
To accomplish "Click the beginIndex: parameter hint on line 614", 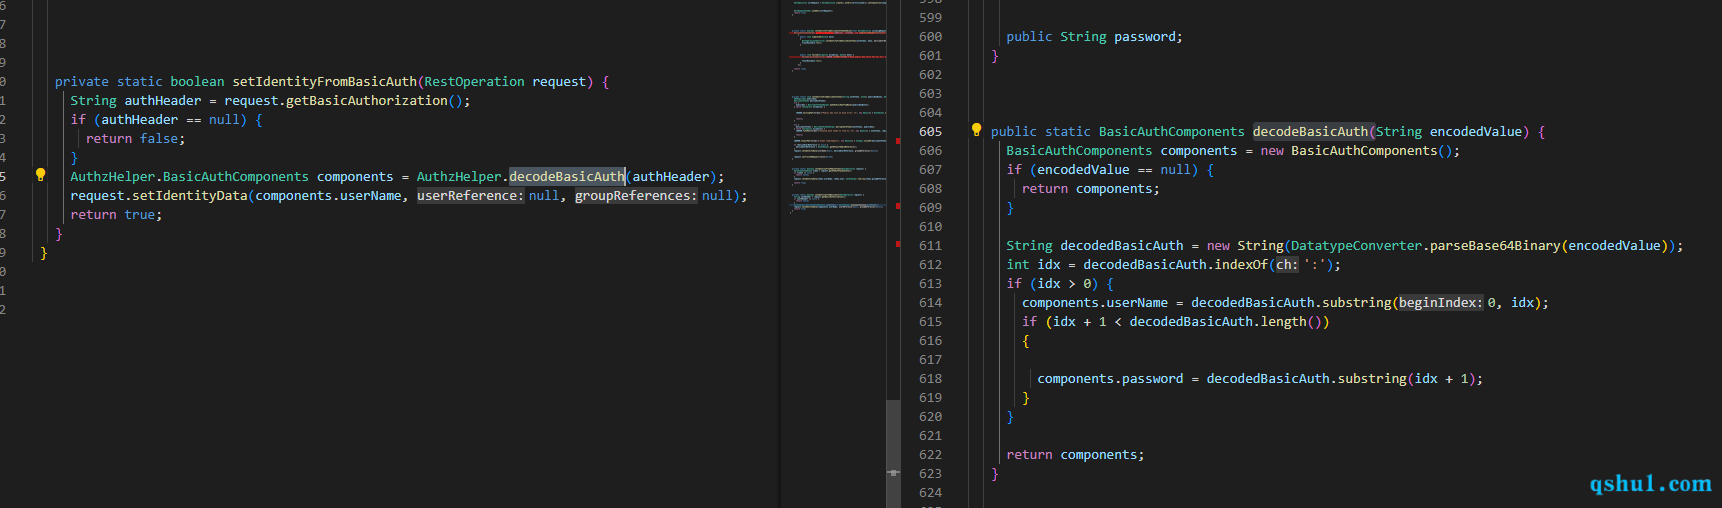I will [x=1440, y=303].
